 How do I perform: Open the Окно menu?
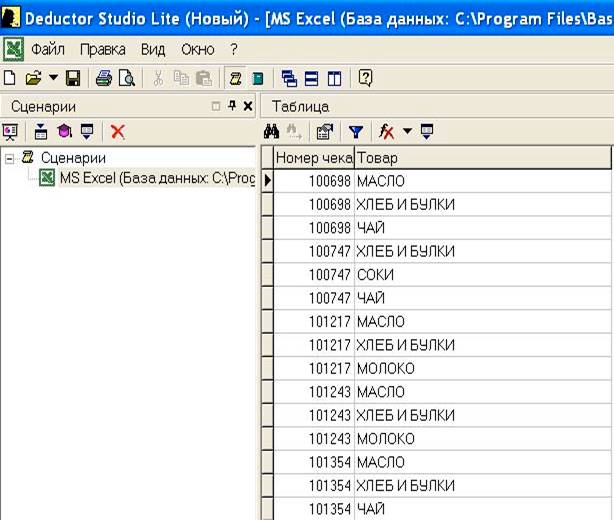coord(197,50)
